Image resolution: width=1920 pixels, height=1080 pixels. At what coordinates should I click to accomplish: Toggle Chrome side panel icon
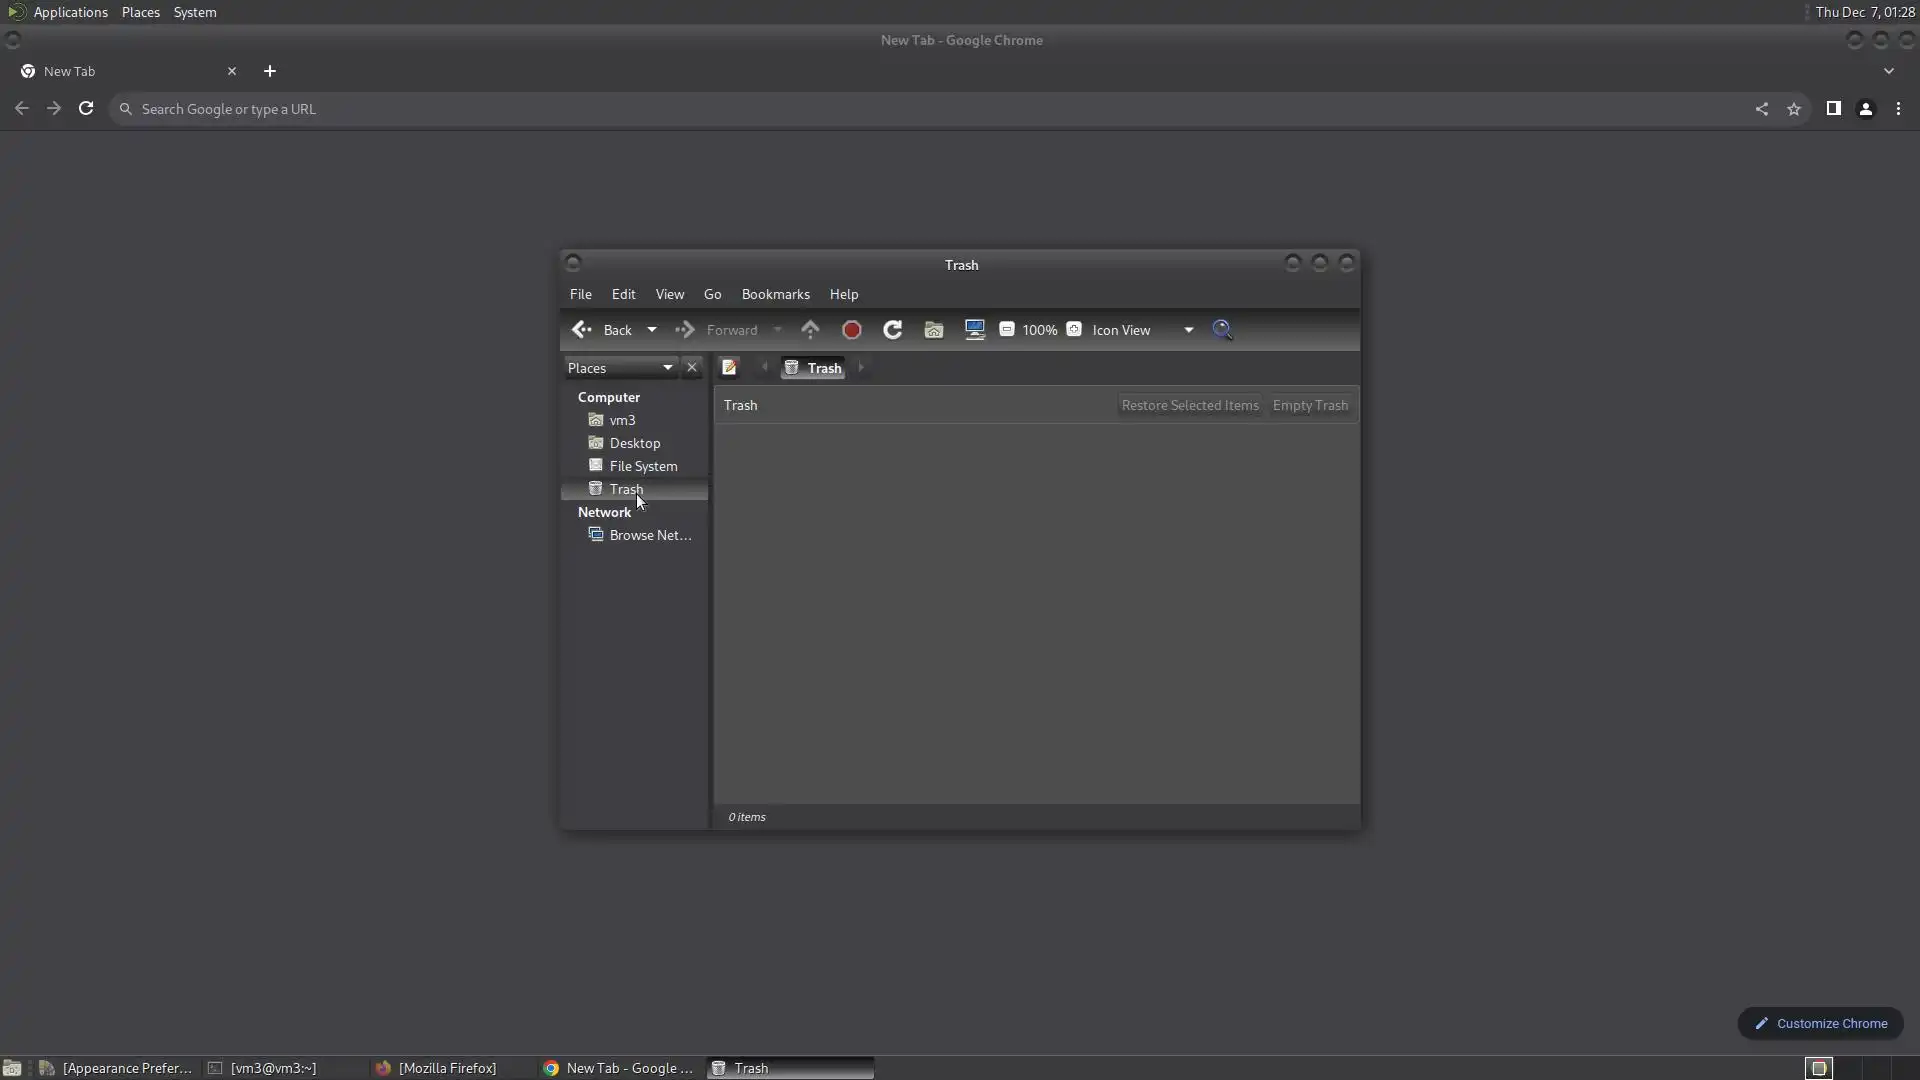[1833, 109]
